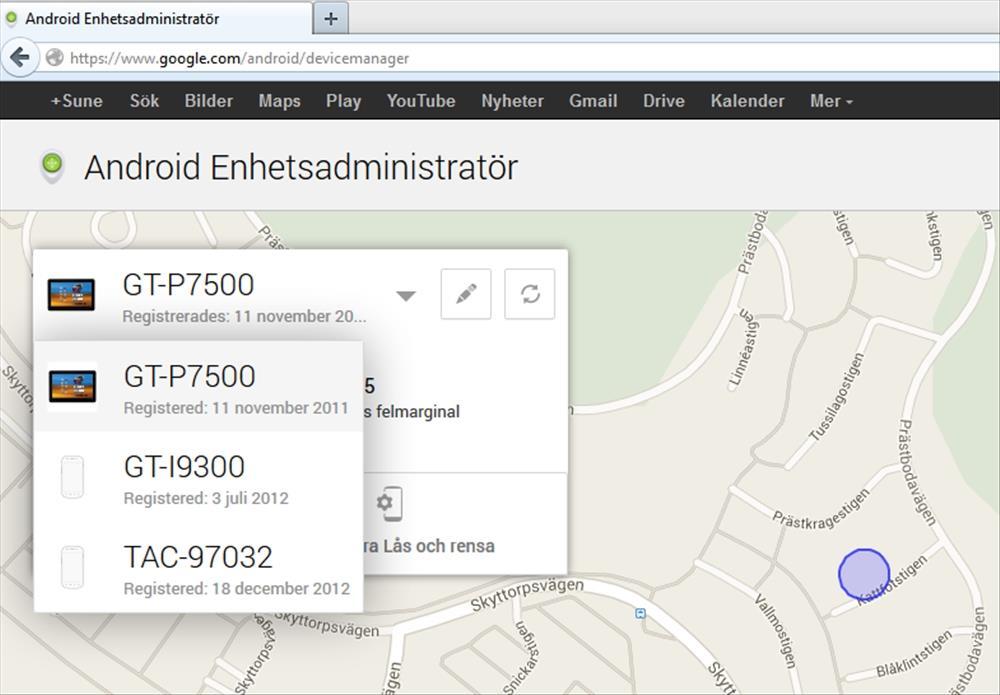Rename device using the pencil icon
This screenshot has width=1000, height=695.
pos(466,294)
